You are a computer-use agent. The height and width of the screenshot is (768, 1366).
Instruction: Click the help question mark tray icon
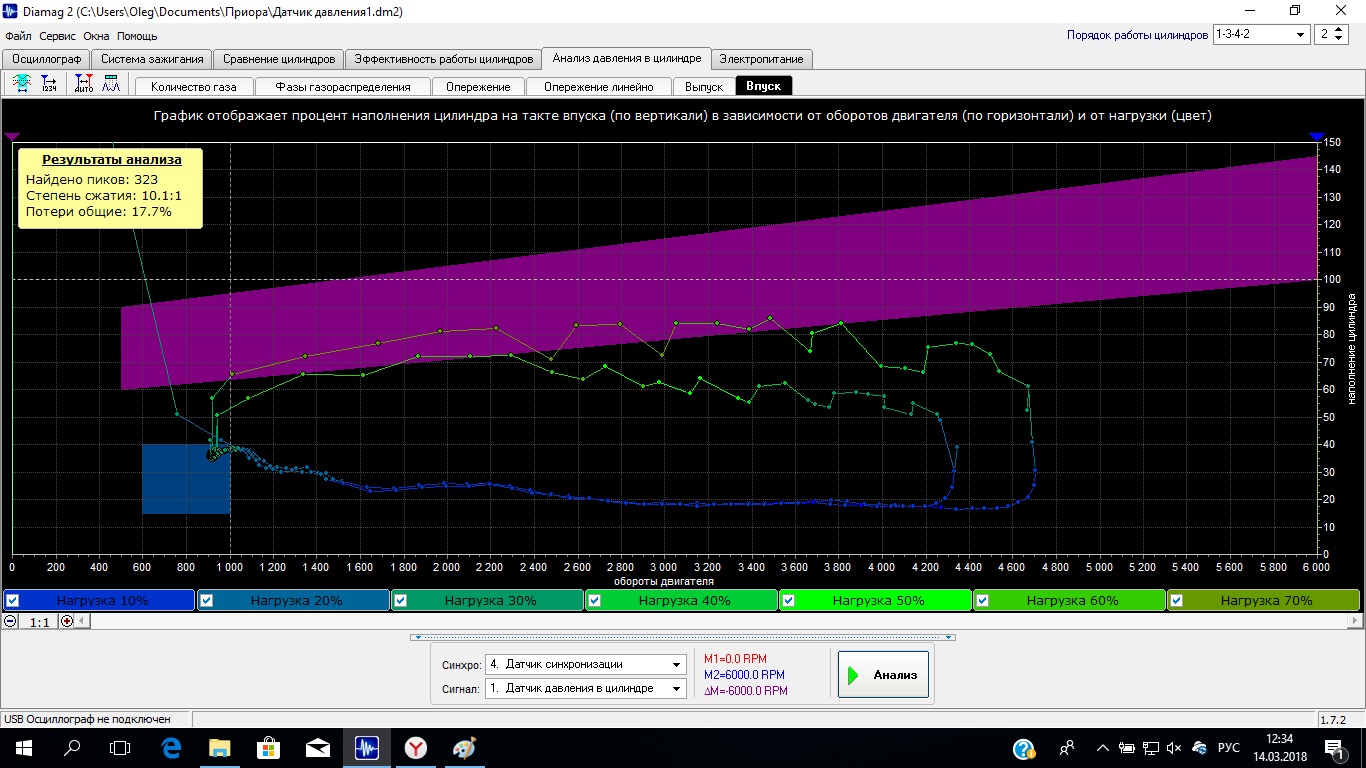point(1023,748)
